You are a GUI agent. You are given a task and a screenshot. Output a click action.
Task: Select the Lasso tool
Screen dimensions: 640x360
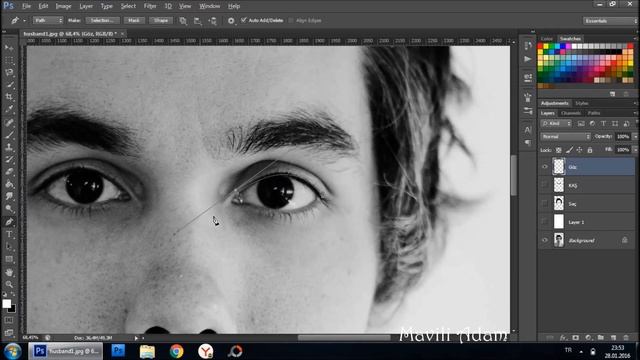(9, 73)
